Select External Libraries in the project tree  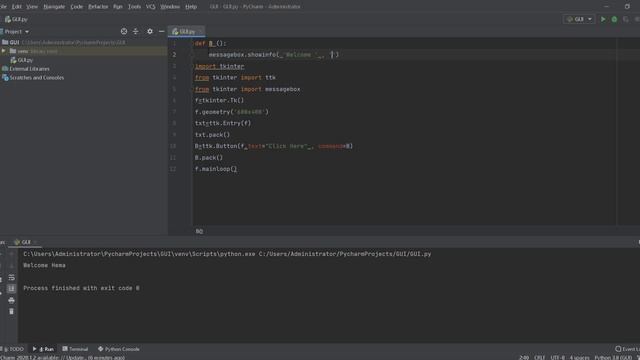29,69
